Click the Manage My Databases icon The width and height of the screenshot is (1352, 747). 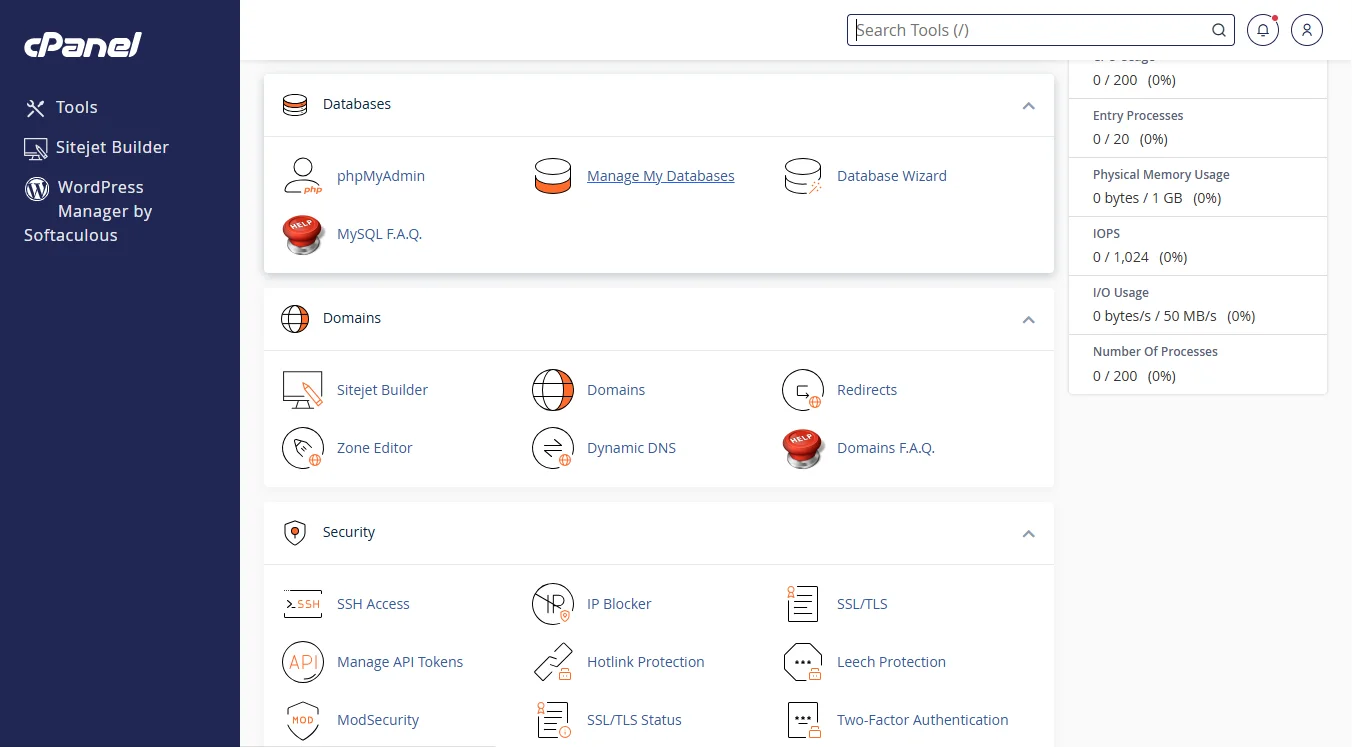pos(552,176)
